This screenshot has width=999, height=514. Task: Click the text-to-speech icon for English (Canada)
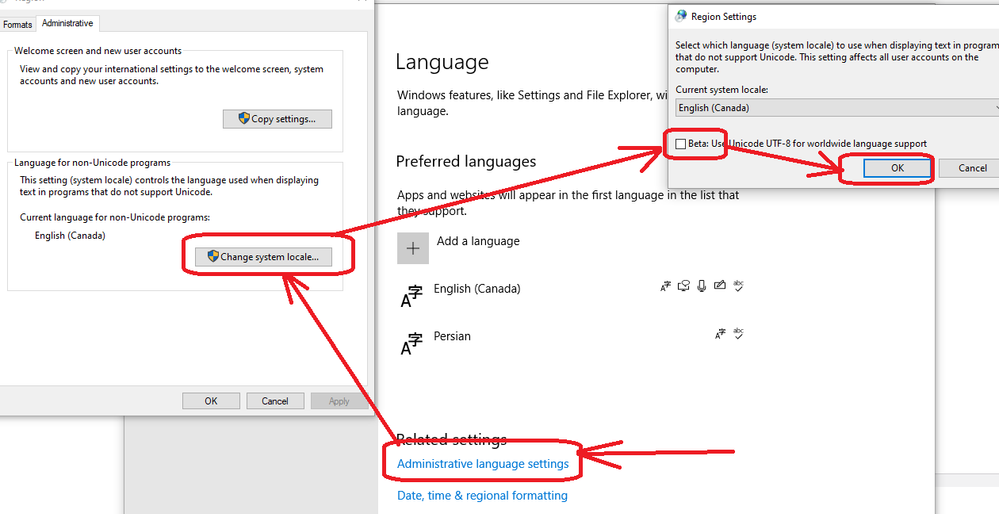click(684, 286)
